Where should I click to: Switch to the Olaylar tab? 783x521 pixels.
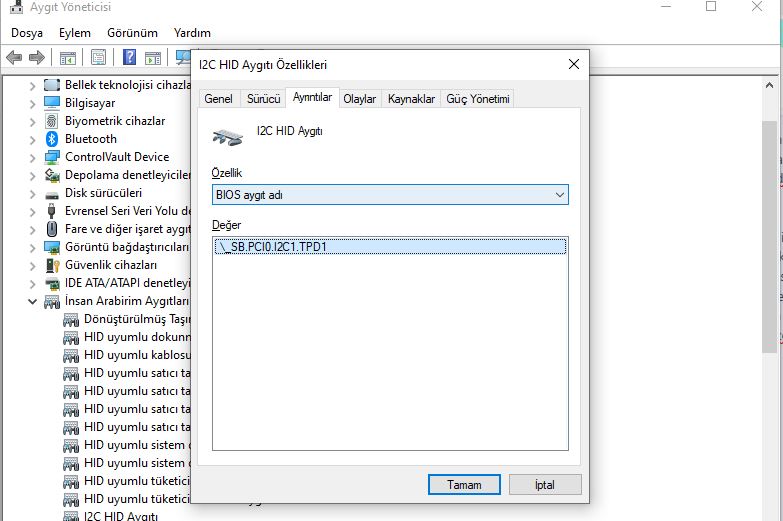tap(360, 99)
